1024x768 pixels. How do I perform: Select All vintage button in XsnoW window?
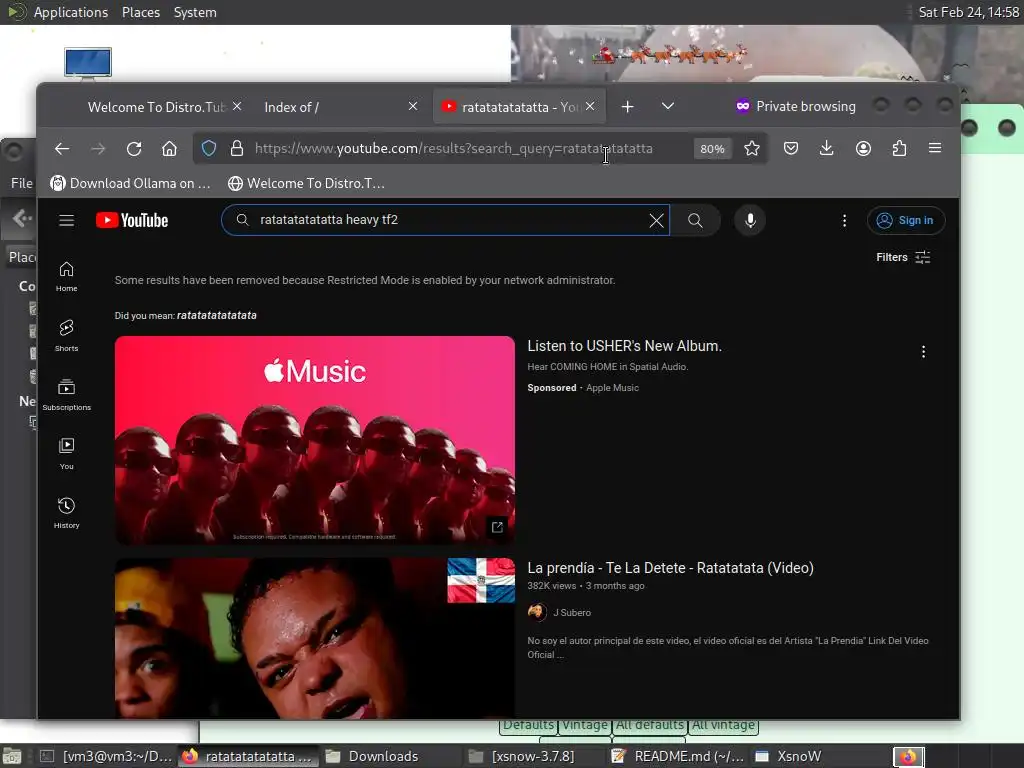coord(723,725)
